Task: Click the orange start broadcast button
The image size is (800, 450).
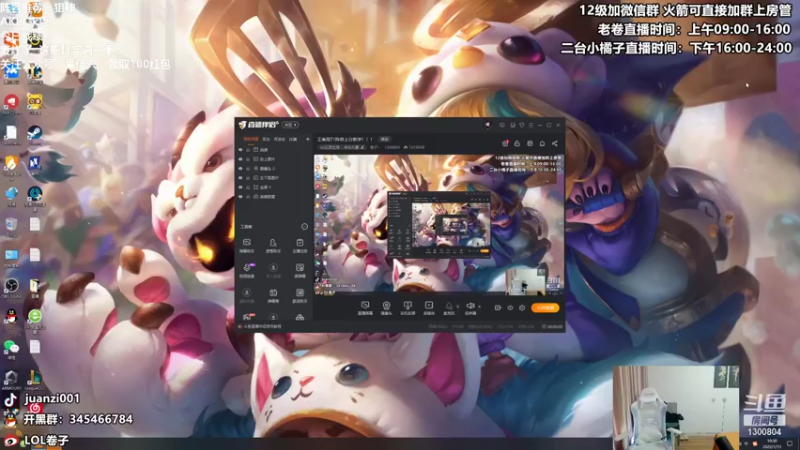Action: pos(545,308)
